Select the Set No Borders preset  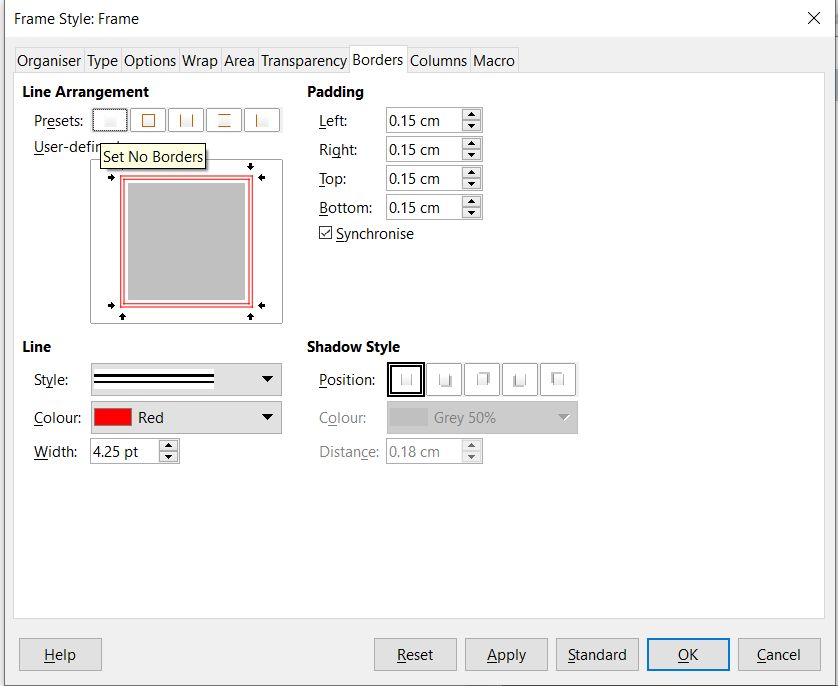[x=110, y=120]
